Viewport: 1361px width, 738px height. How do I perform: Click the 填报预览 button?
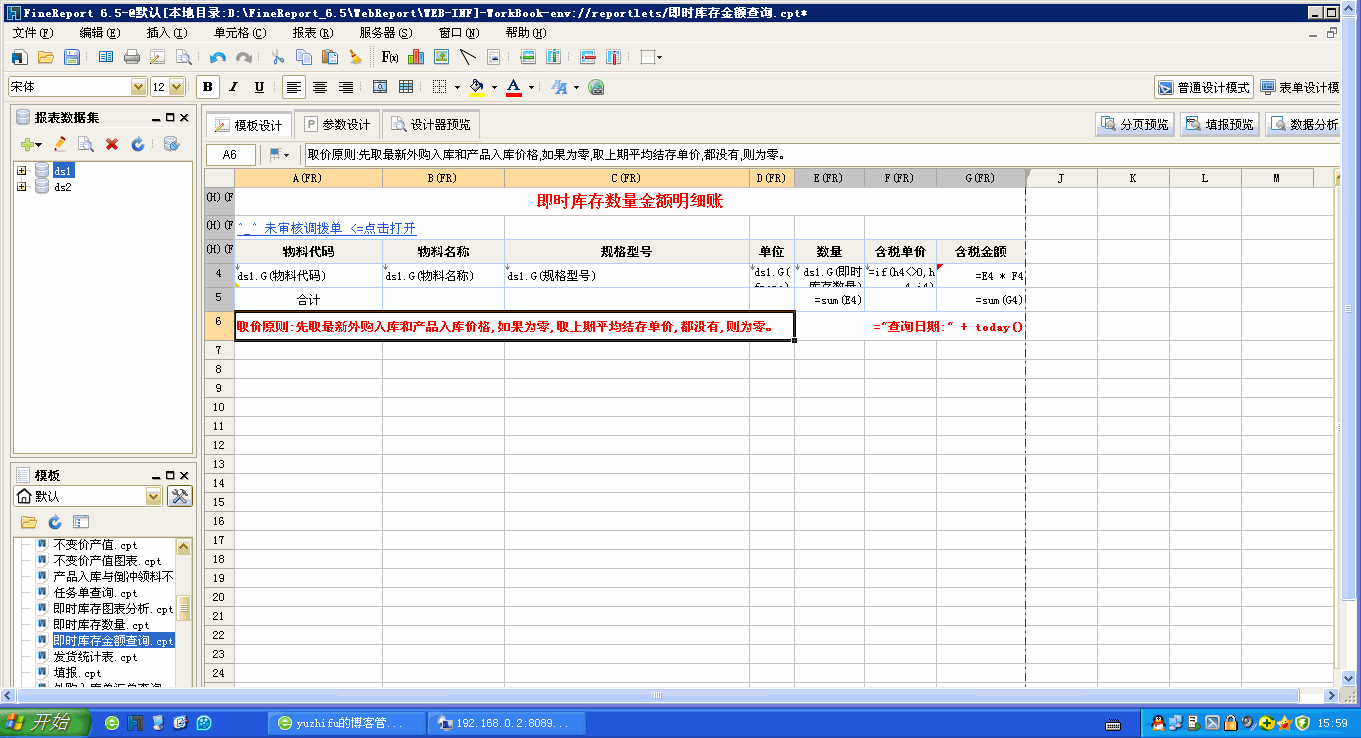(1220, 125)
